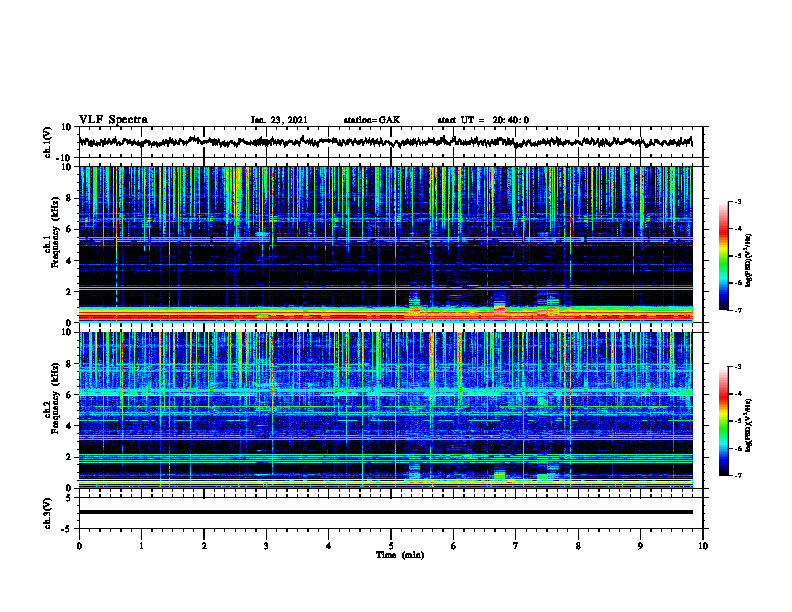This screenshot has height=612, width=792.
Task: Select the "start UT = 20:40:0" label
Action: [x=483, y=120]
